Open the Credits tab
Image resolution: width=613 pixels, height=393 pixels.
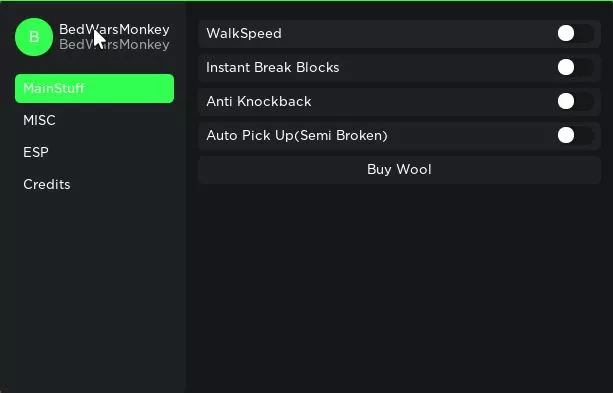(x=47, y=185)
